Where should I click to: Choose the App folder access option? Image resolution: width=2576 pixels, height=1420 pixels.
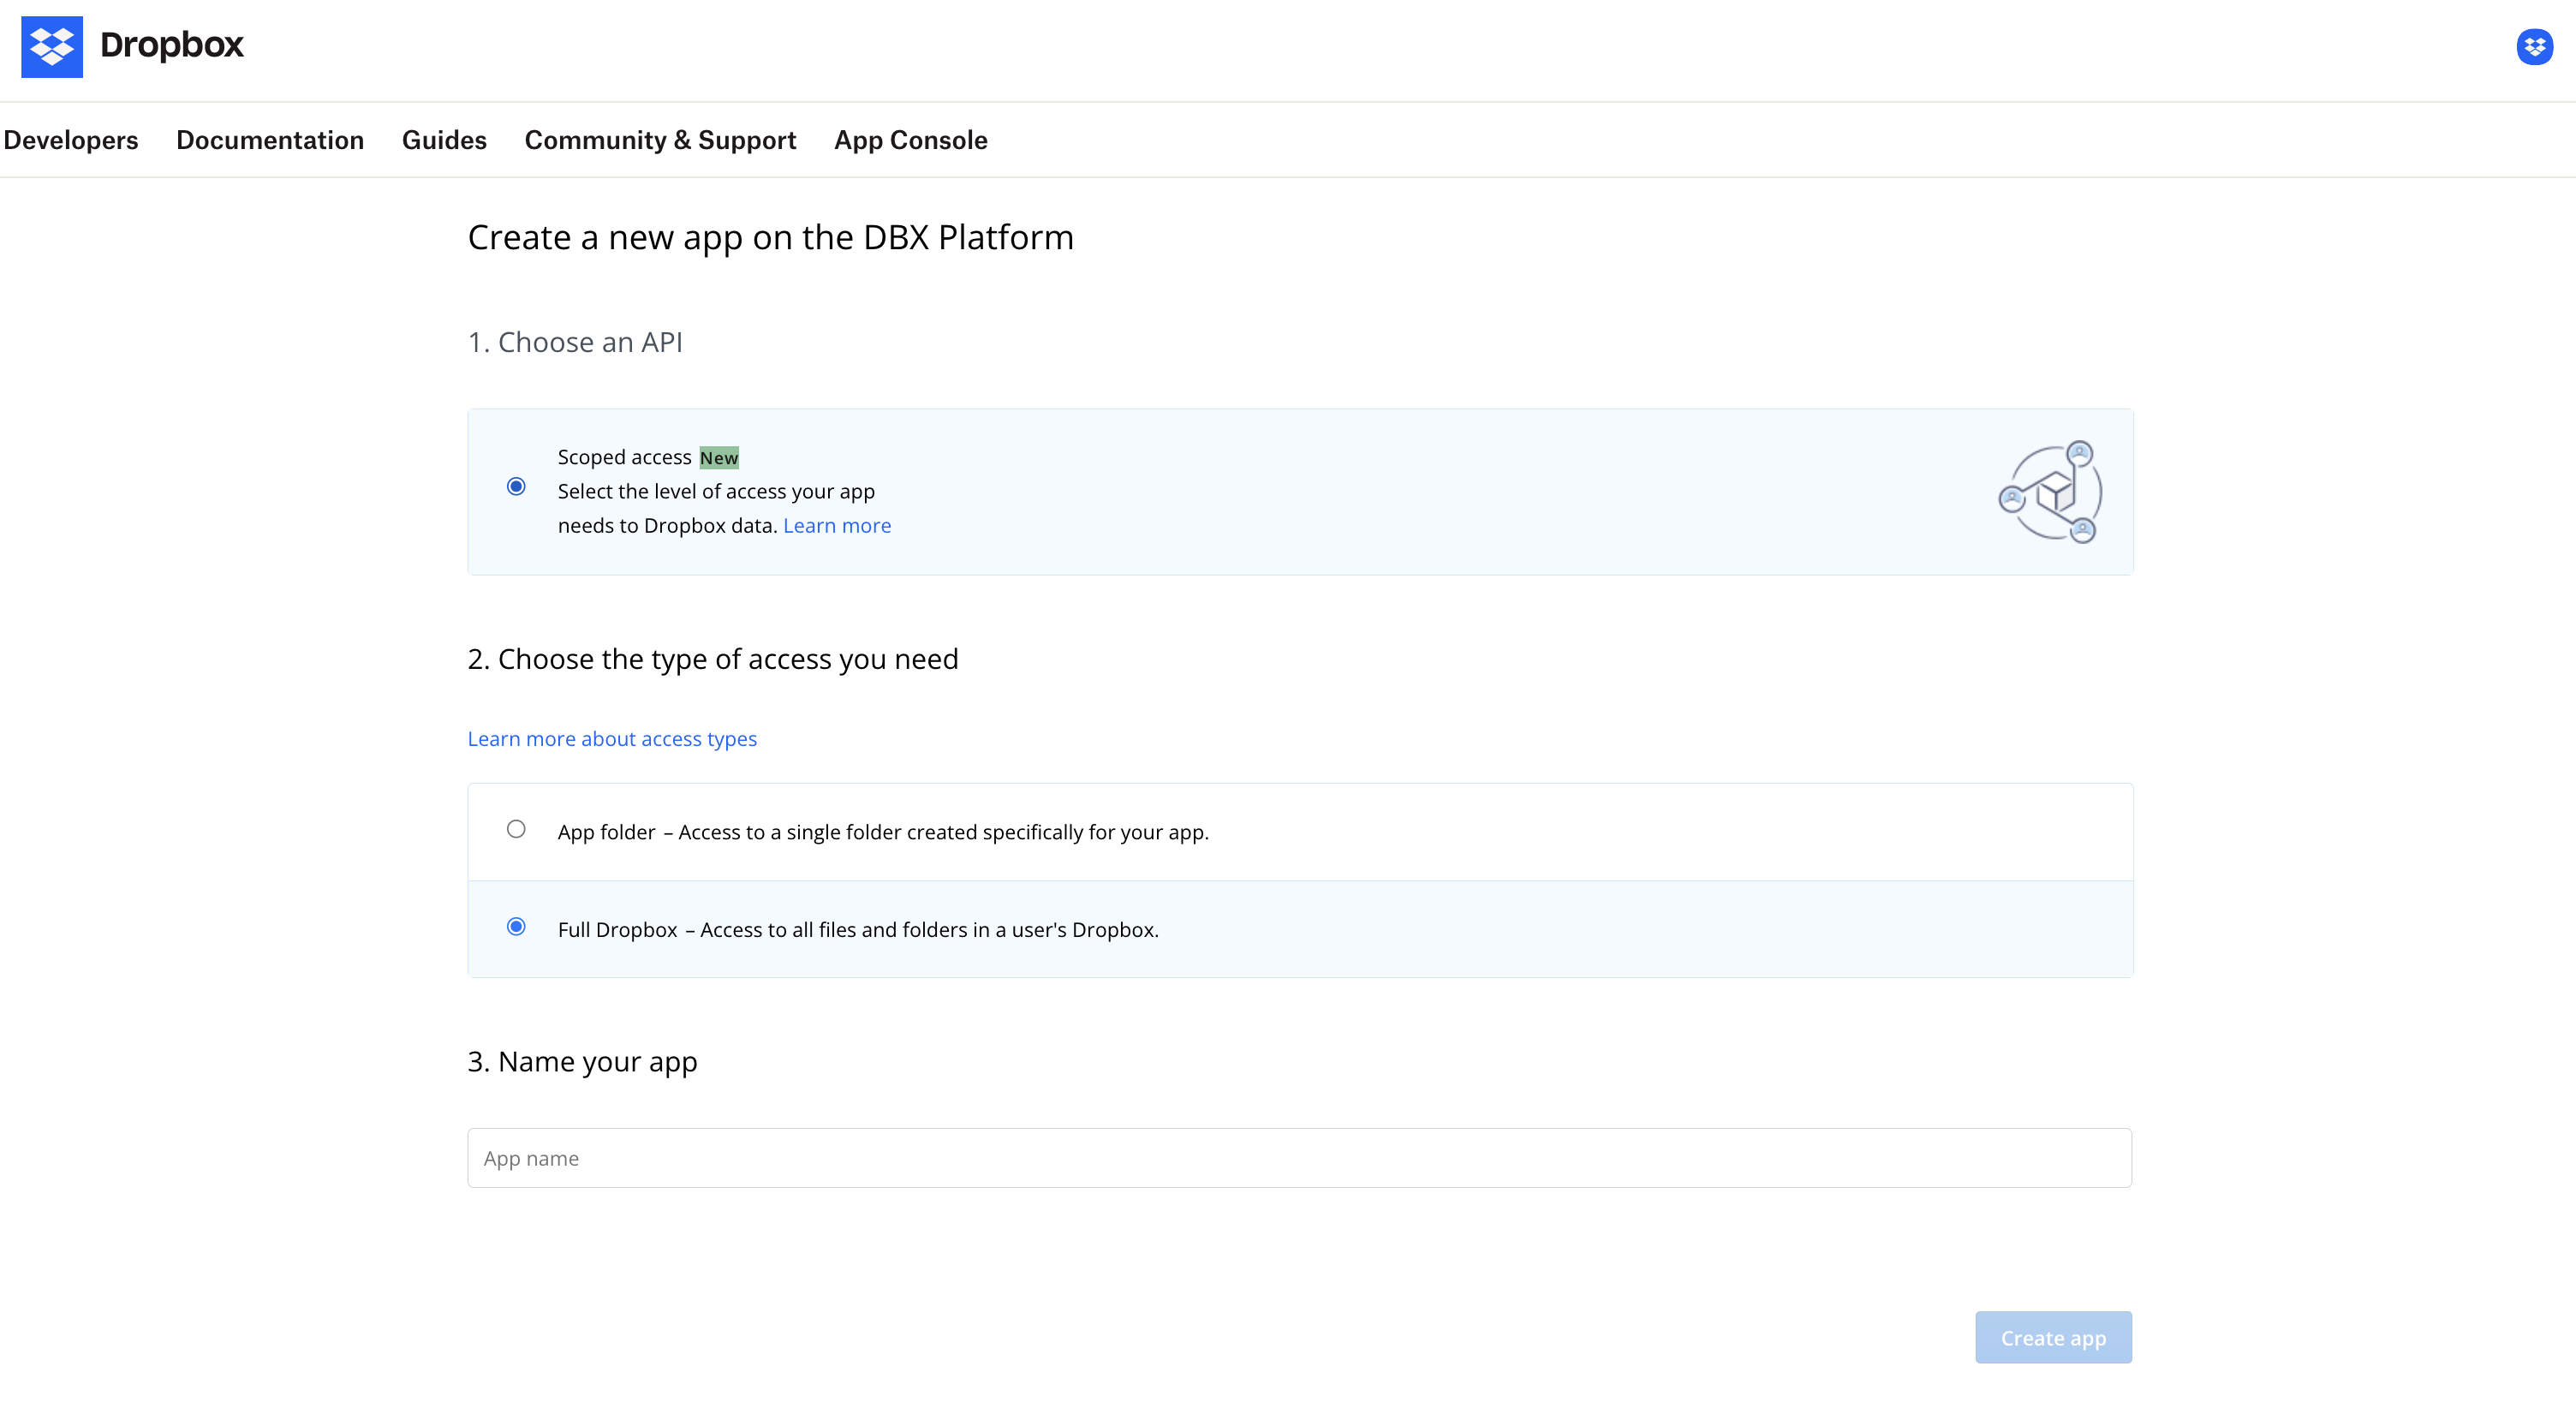[x=516, y=829]
